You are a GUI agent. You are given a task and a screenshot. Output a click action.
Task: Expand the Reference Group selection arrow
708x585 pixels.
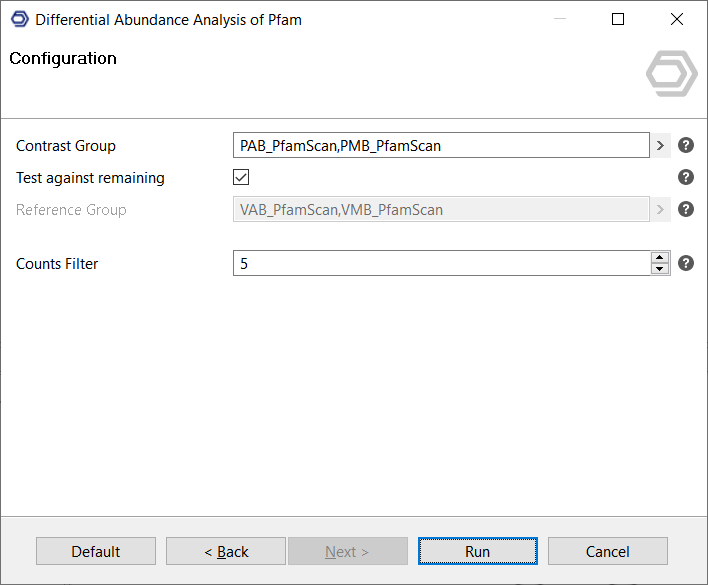660,210
